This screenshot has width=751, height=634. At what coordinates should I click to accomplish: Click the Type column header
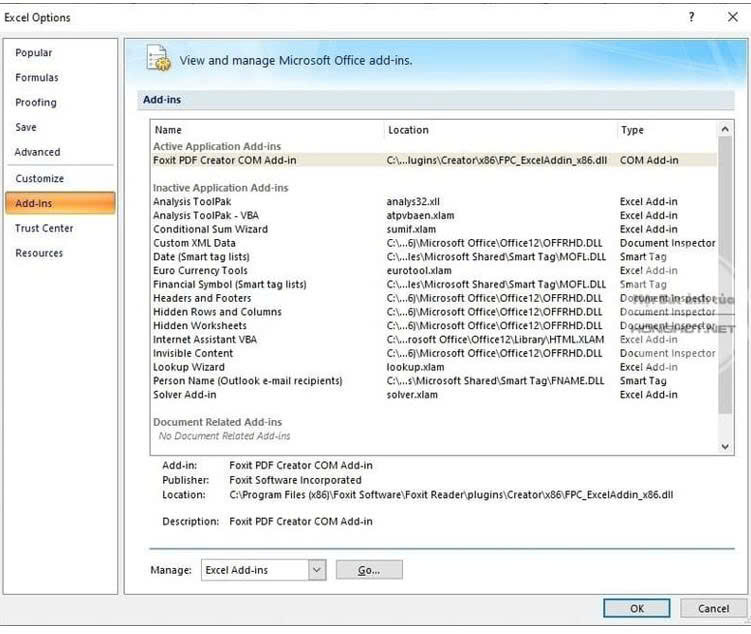pyautogui.click(x=632, y=130)
